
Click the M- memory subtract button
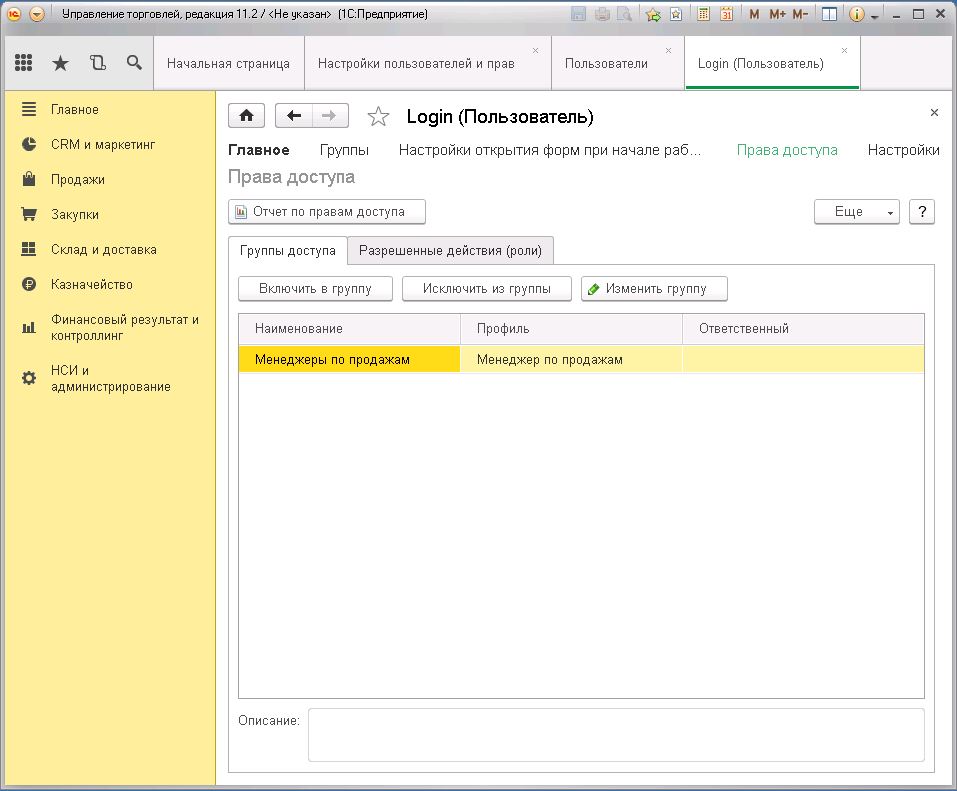[800, 13]
